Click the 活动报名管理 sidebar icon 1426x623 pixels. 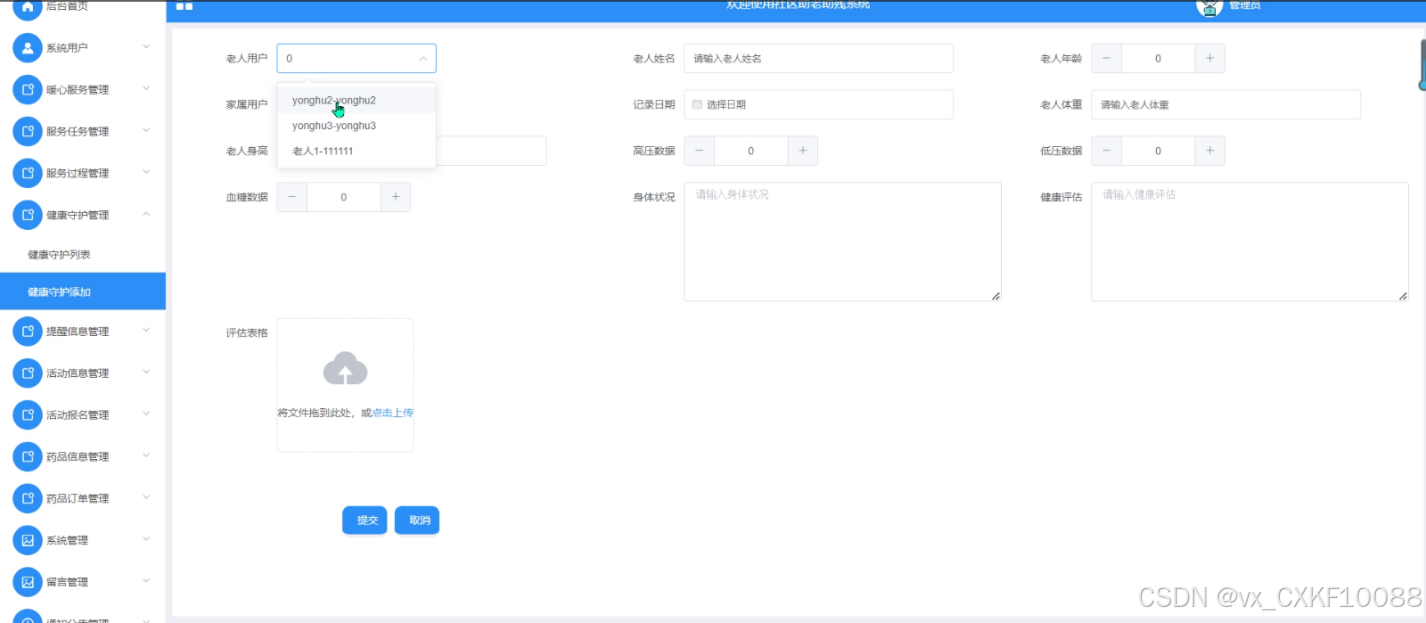click(27, 415)
